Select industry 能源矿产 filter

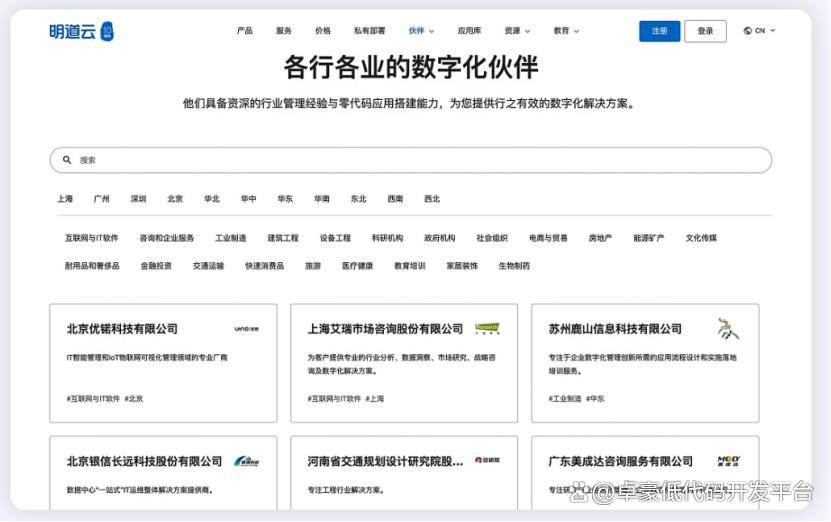649,238
